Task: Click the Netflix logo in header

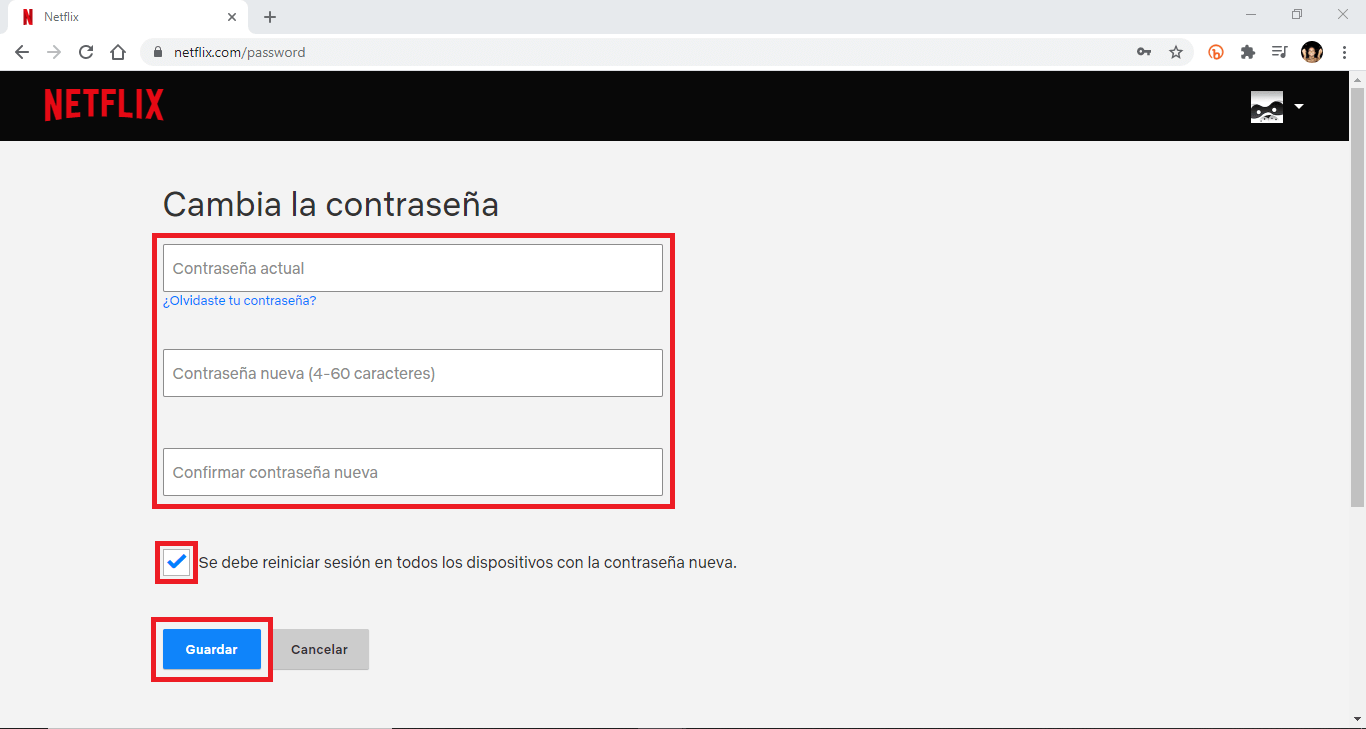Action: (104, 105)
